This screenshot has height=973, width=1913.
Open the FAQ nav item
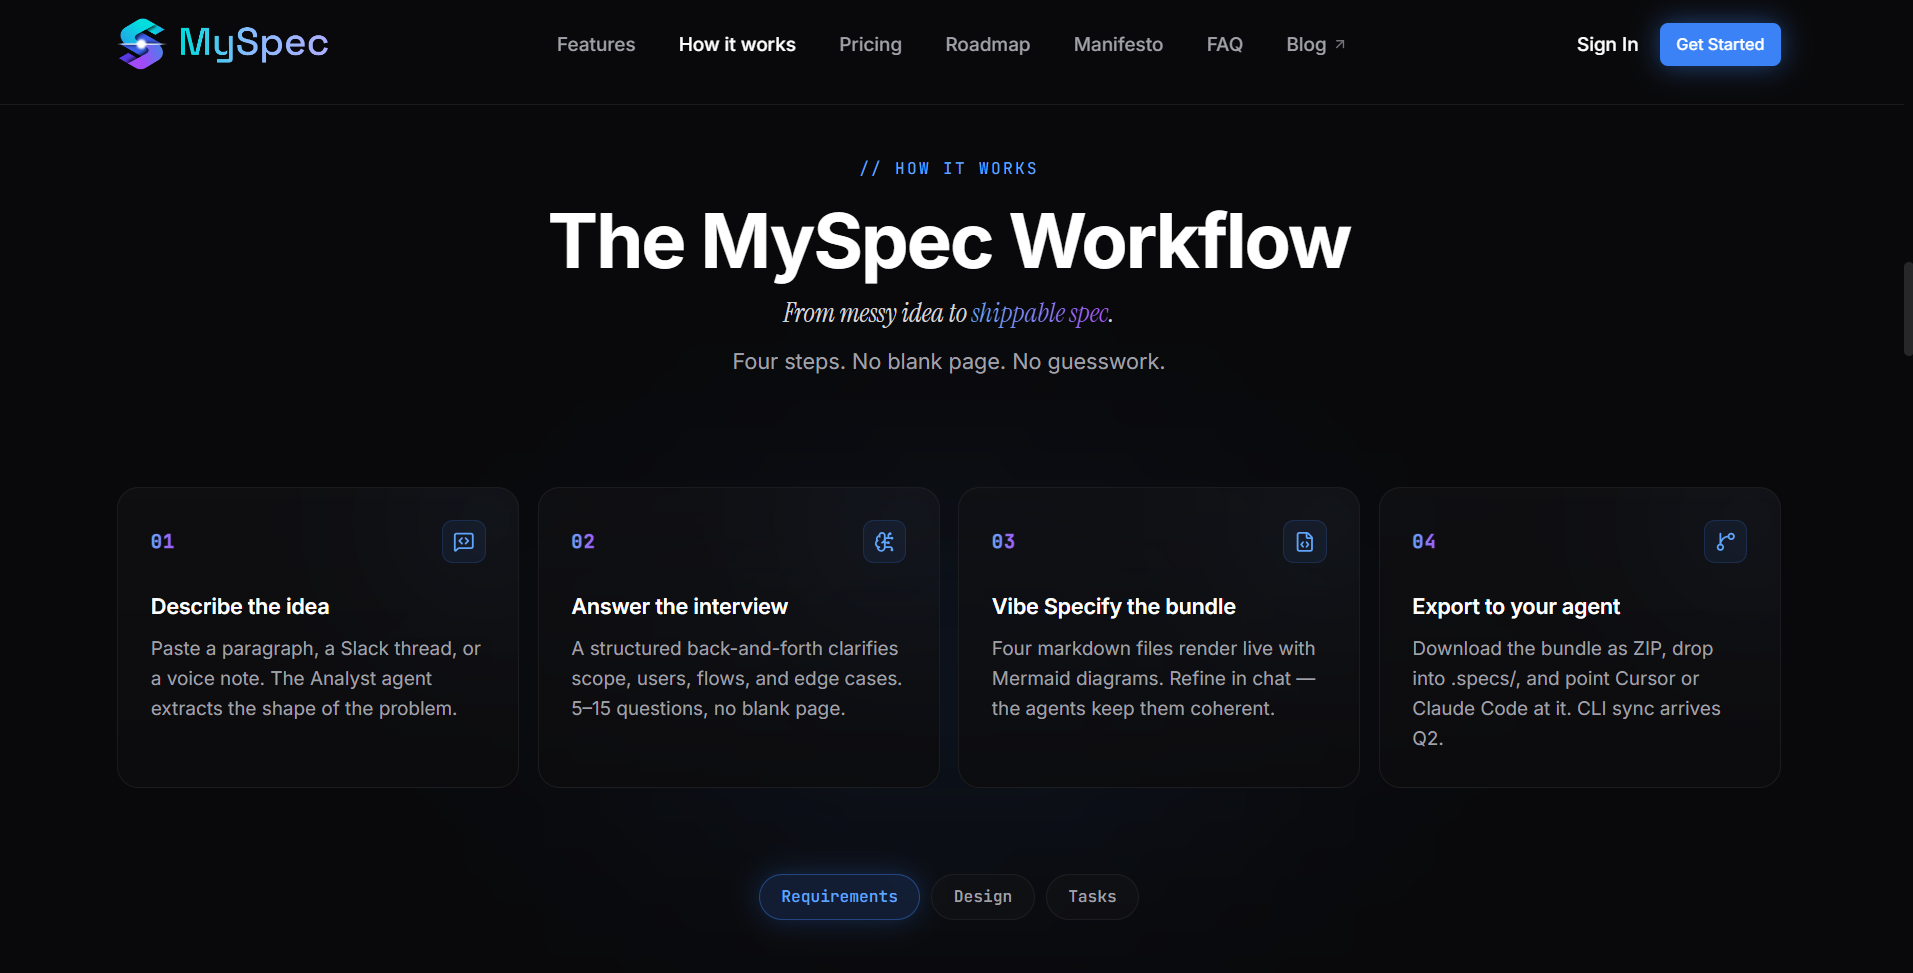[1224, 44]
